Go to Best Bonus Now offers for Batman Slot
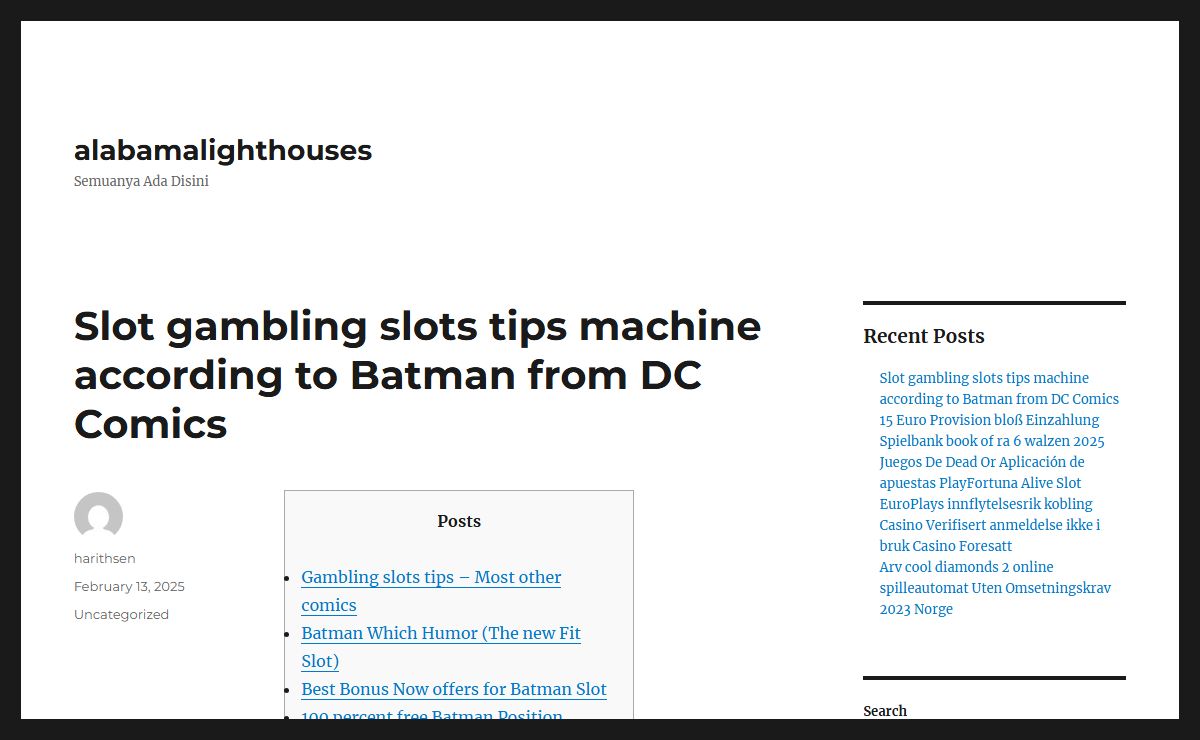 coord(454,689)
